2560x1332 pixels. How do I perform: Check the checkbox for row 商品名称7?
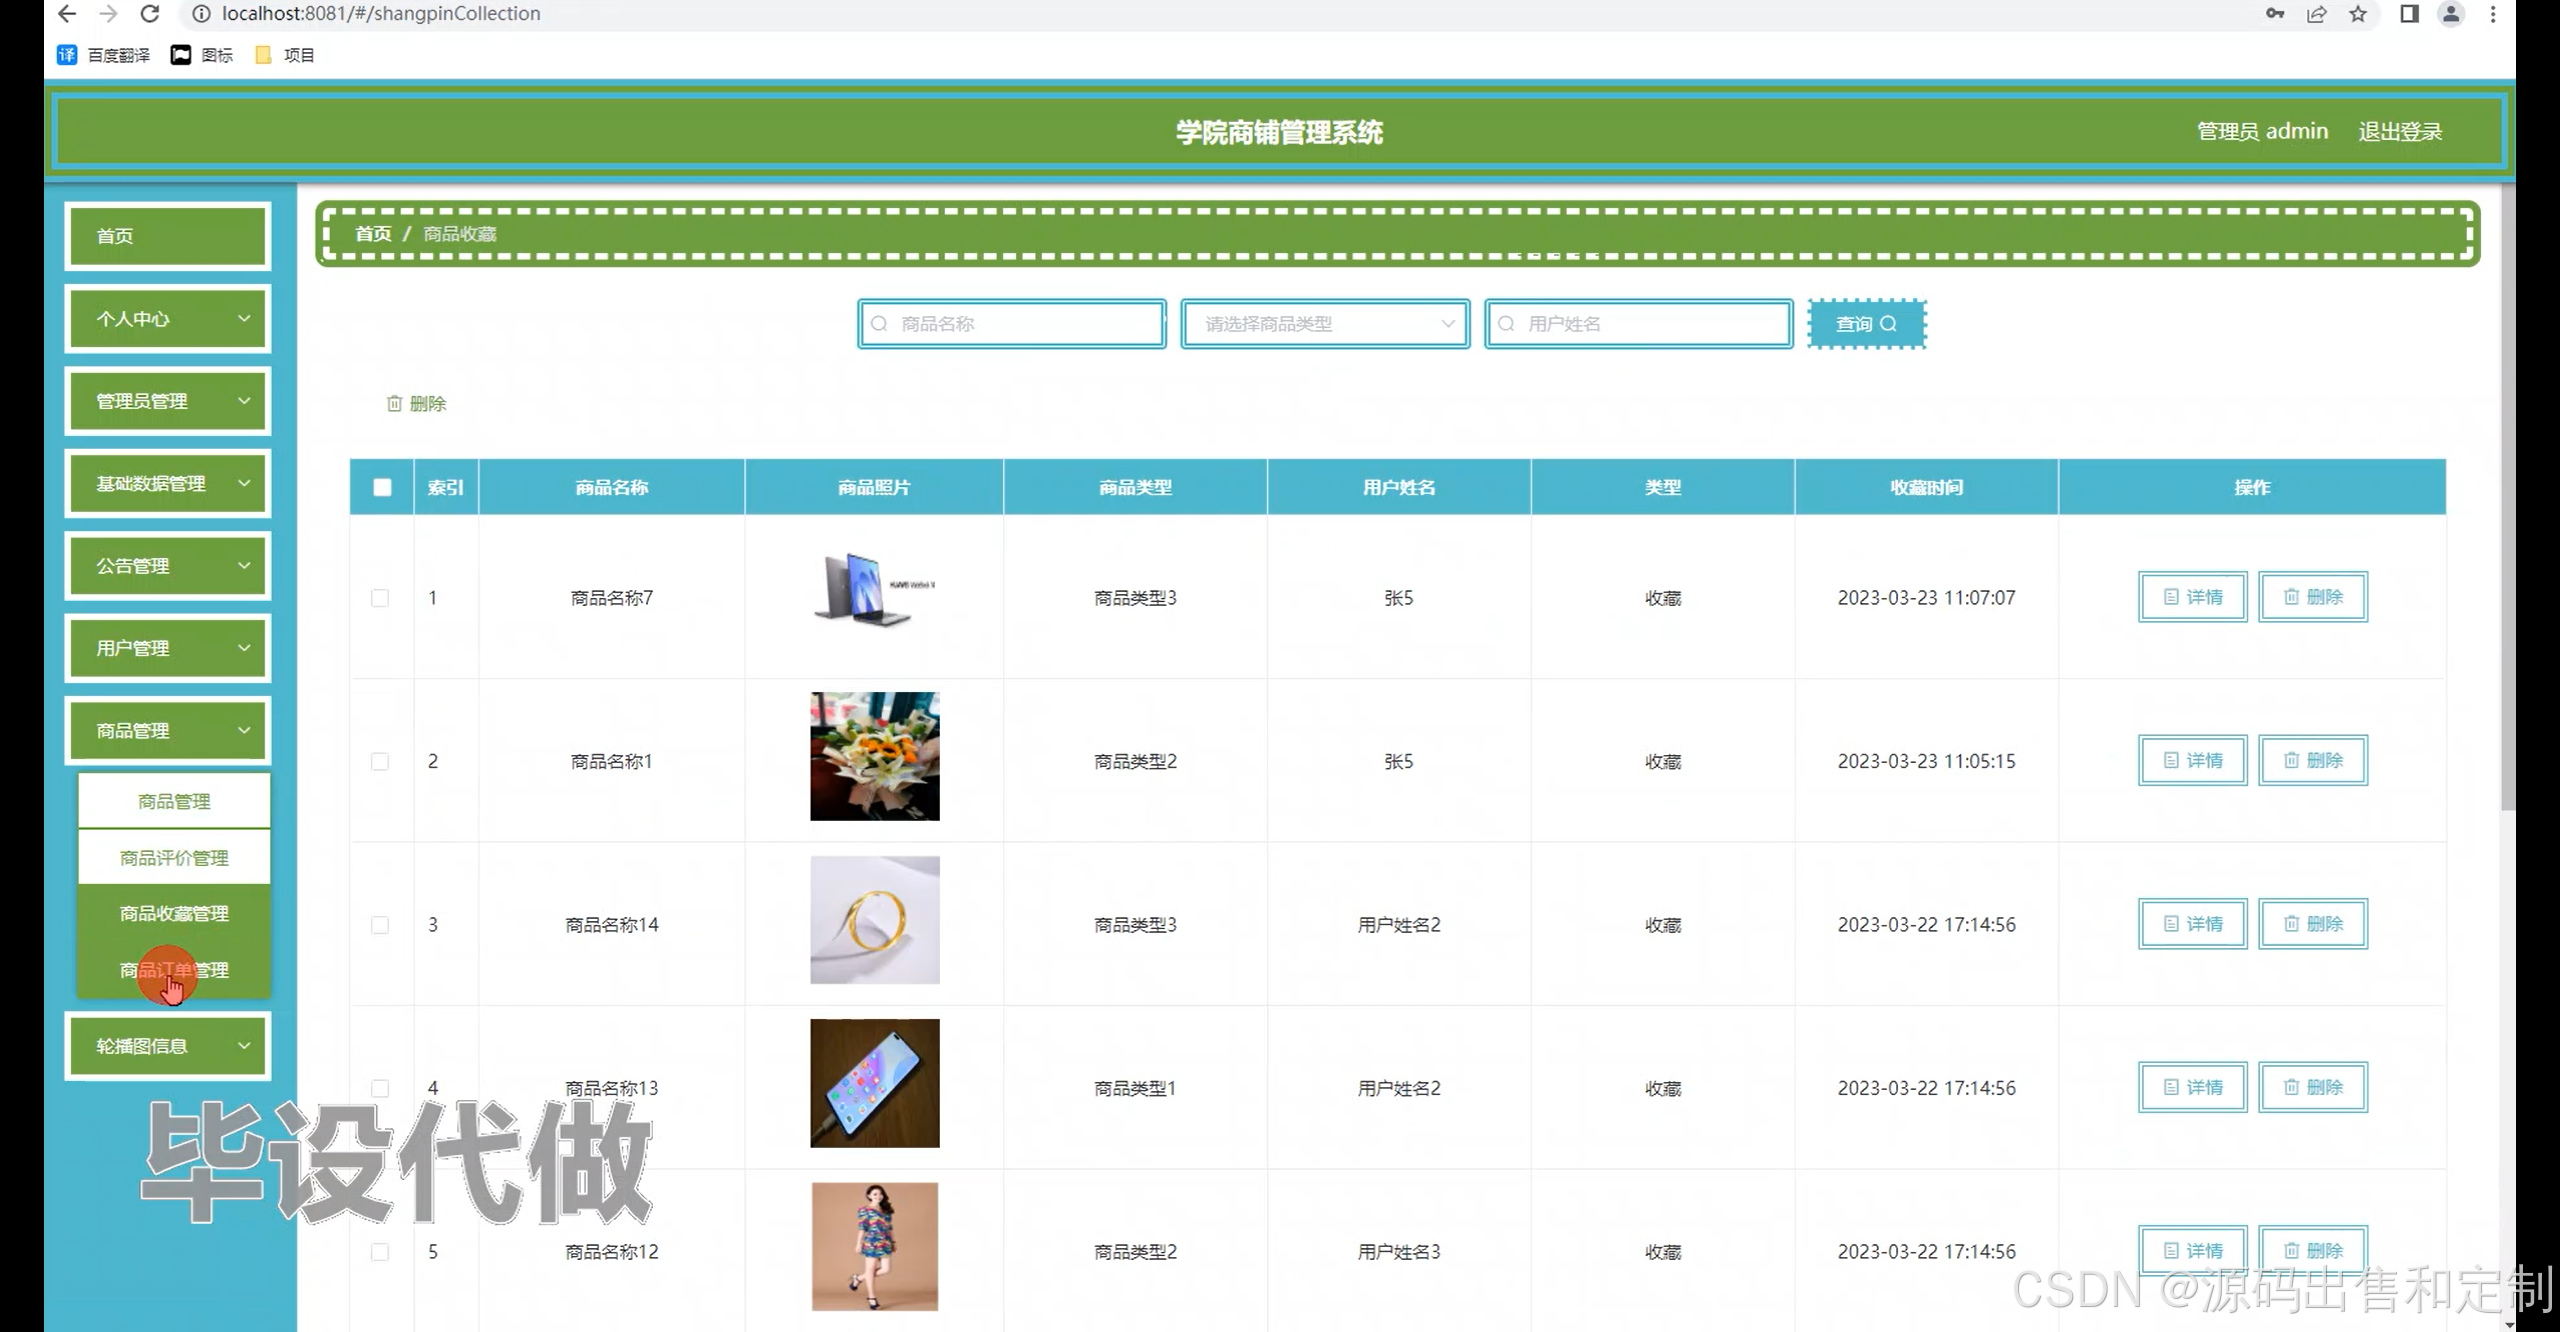point(380,598)
